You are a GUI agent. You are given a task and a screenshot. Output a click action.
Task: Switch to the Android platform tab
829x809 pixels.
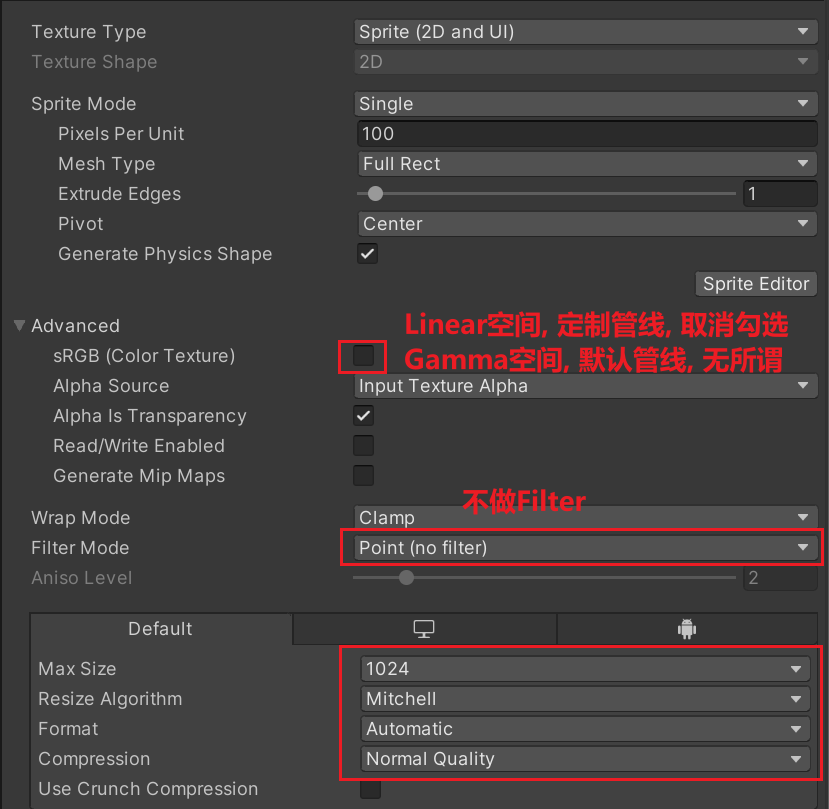coord(686,629)
